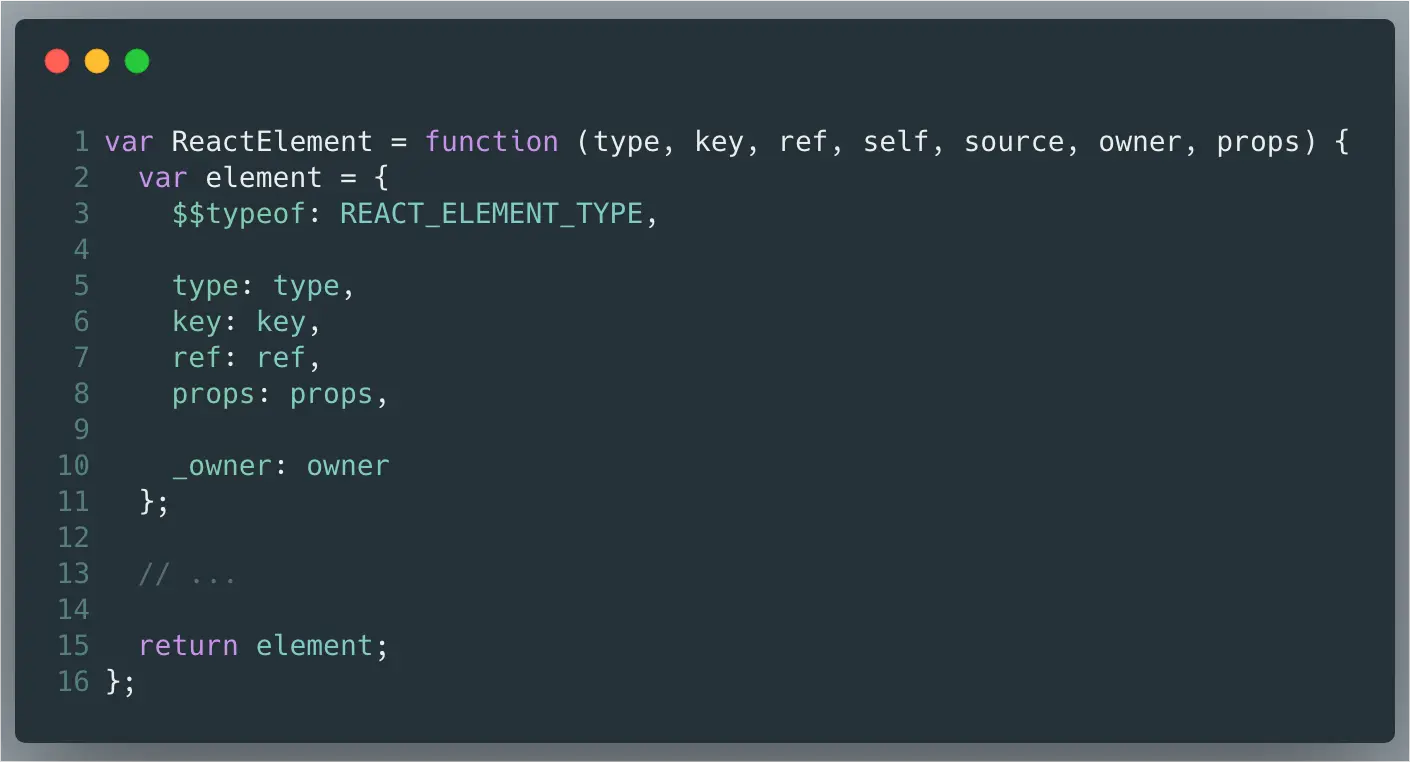Click the red close window dot
Screen dimensions: 1410x762
pos(57,61)
